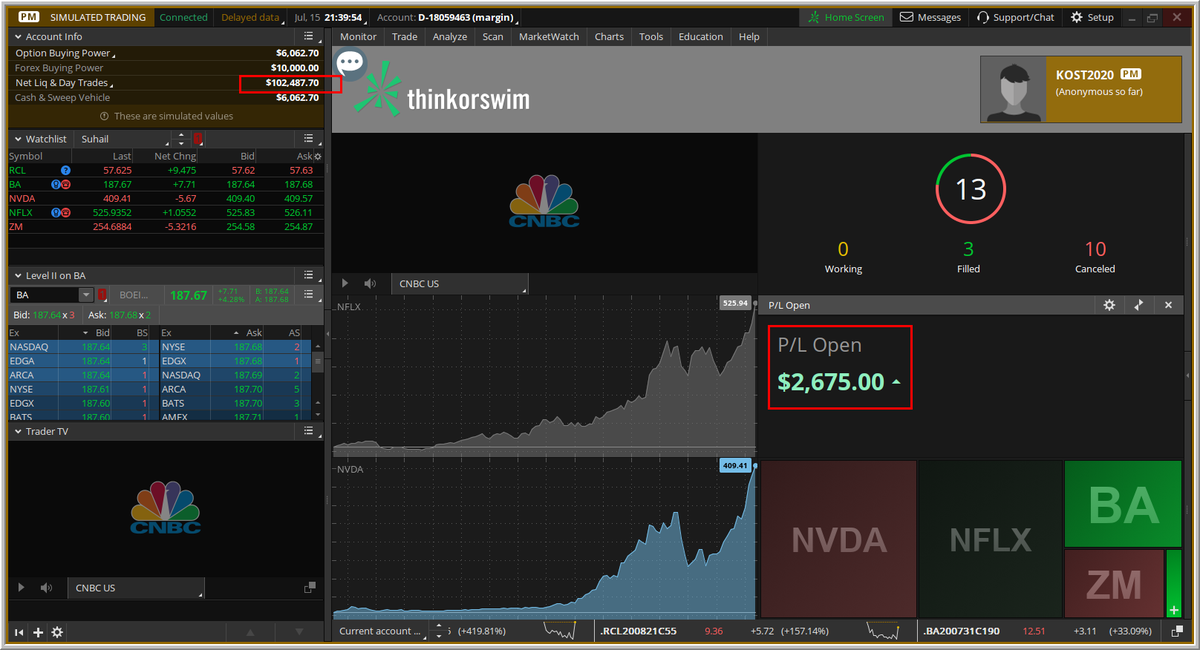Open the Charts tab
The image size is (1200, 650).
point(609,37)
